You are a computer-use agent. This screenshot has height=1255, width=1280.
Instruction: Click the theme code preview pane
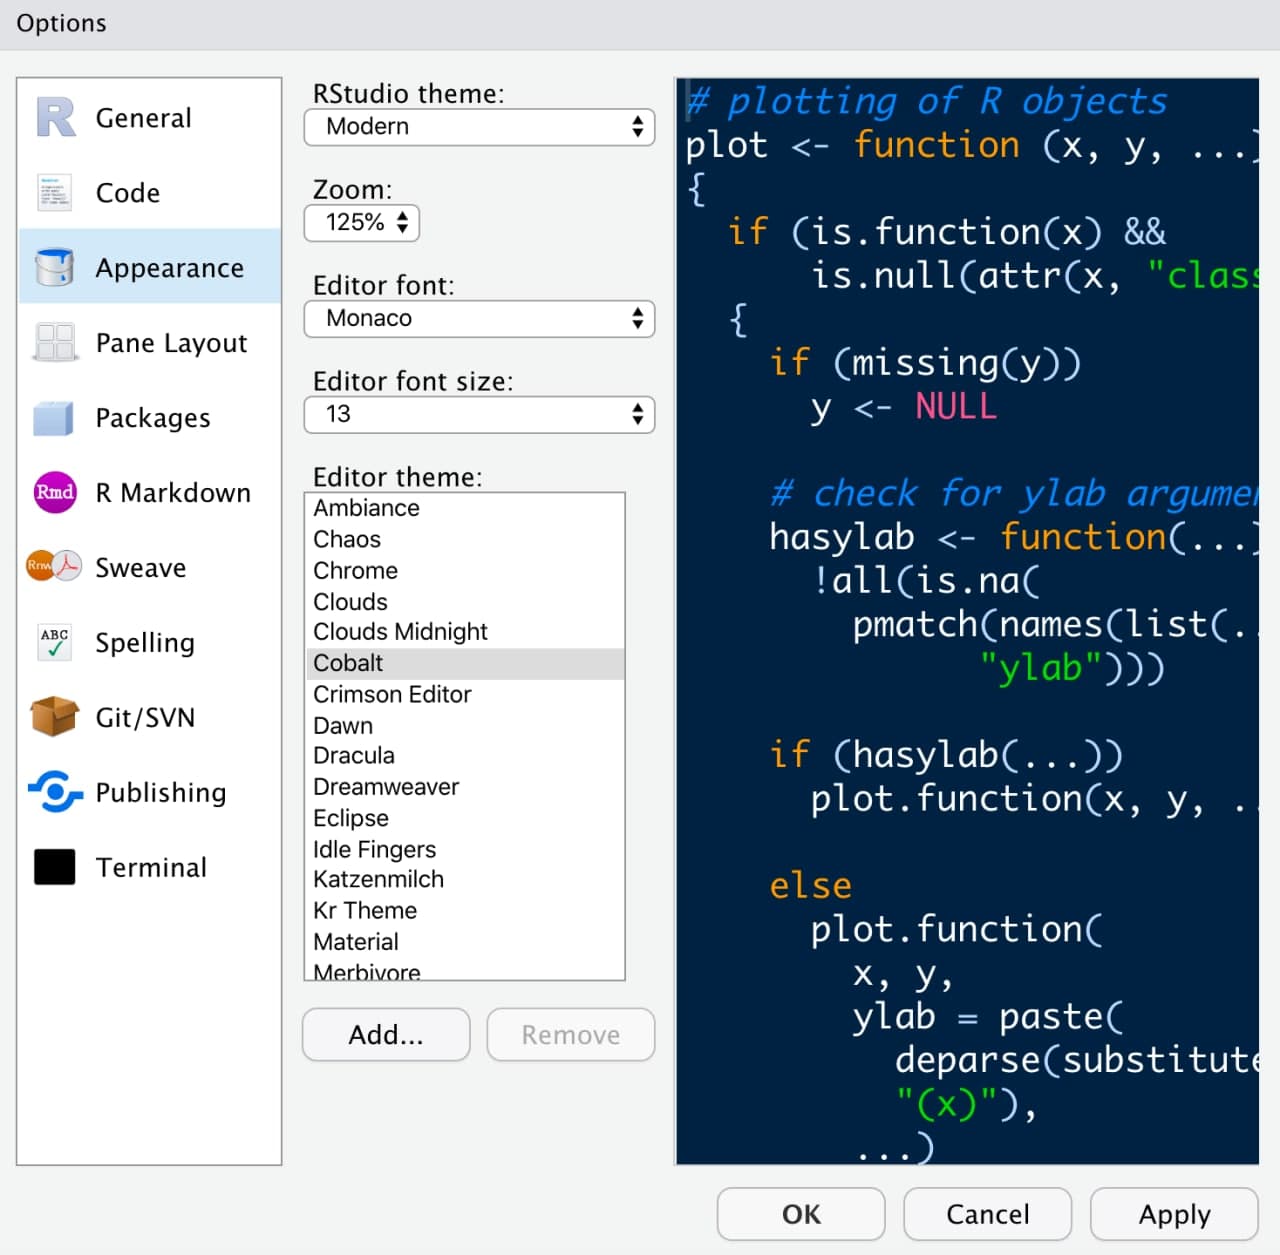click(967, 621)
